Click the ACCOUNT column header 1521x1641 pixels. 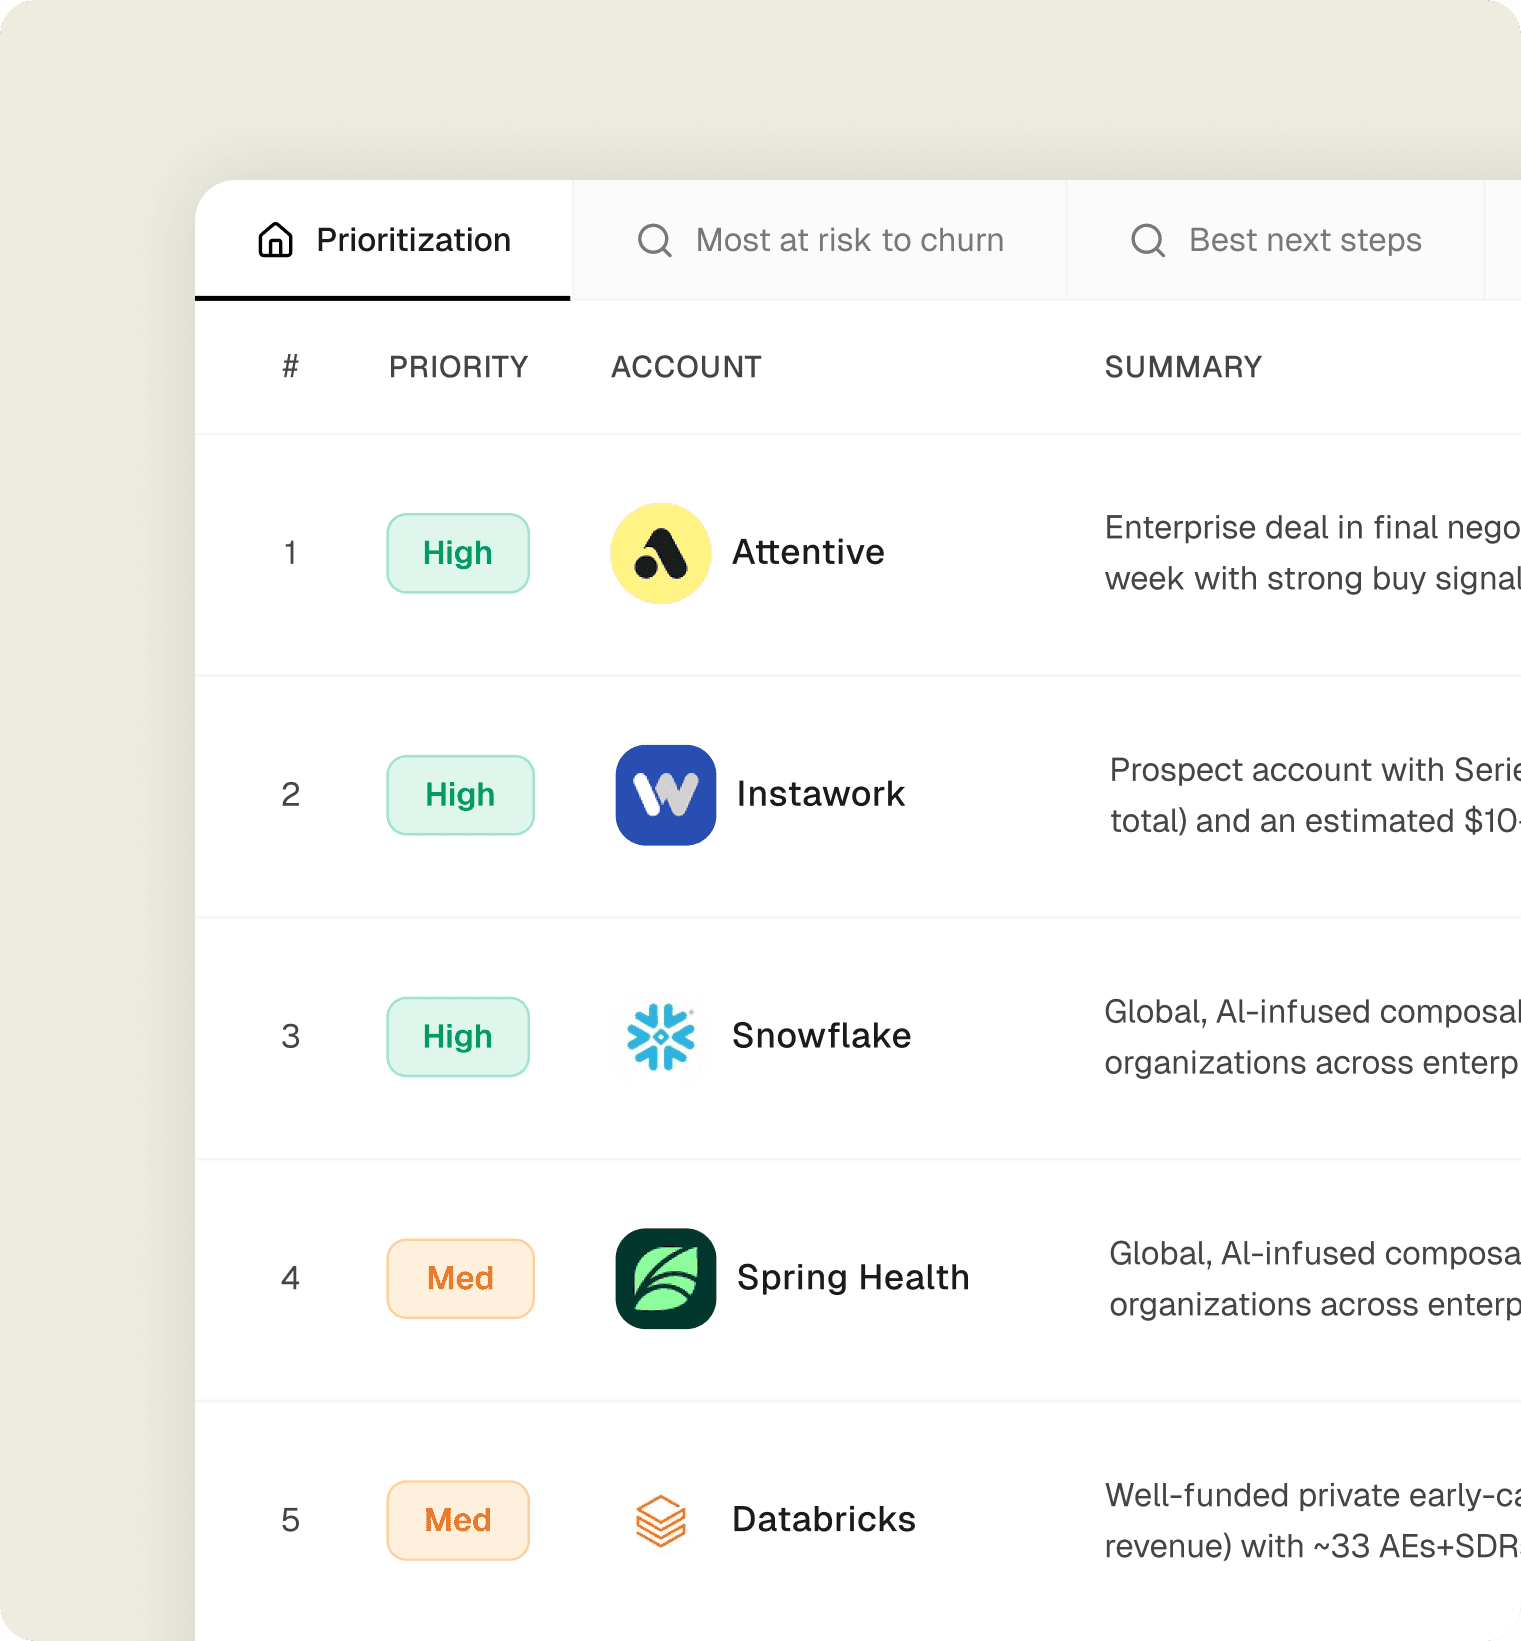click(x=686, y=367)
